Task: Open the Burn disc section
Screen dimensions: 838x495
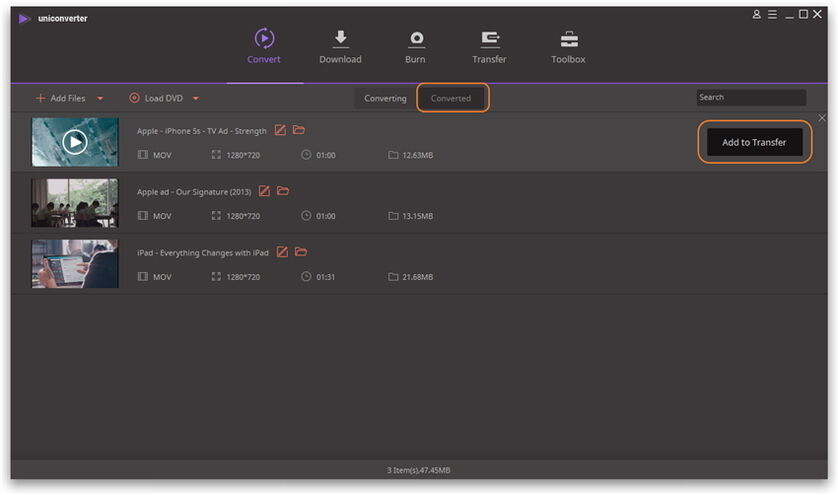Action: click(415, 39)
